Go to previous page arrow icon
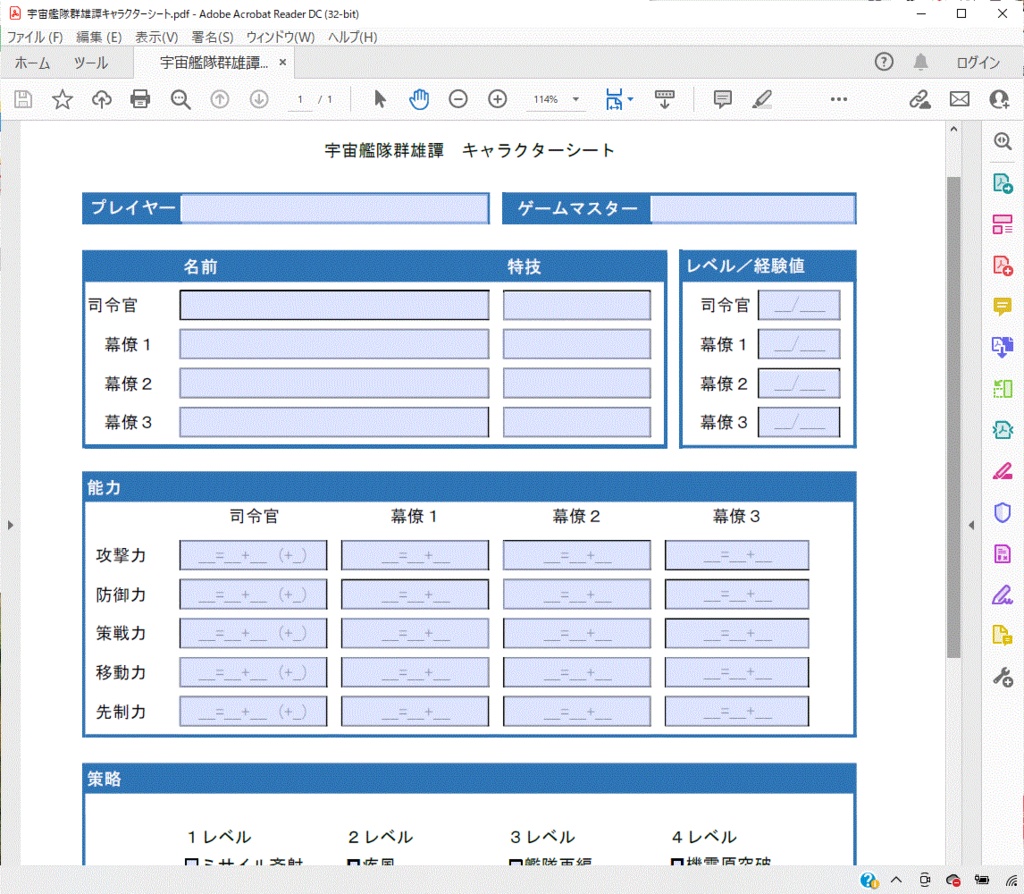 (x=219, y=99)
